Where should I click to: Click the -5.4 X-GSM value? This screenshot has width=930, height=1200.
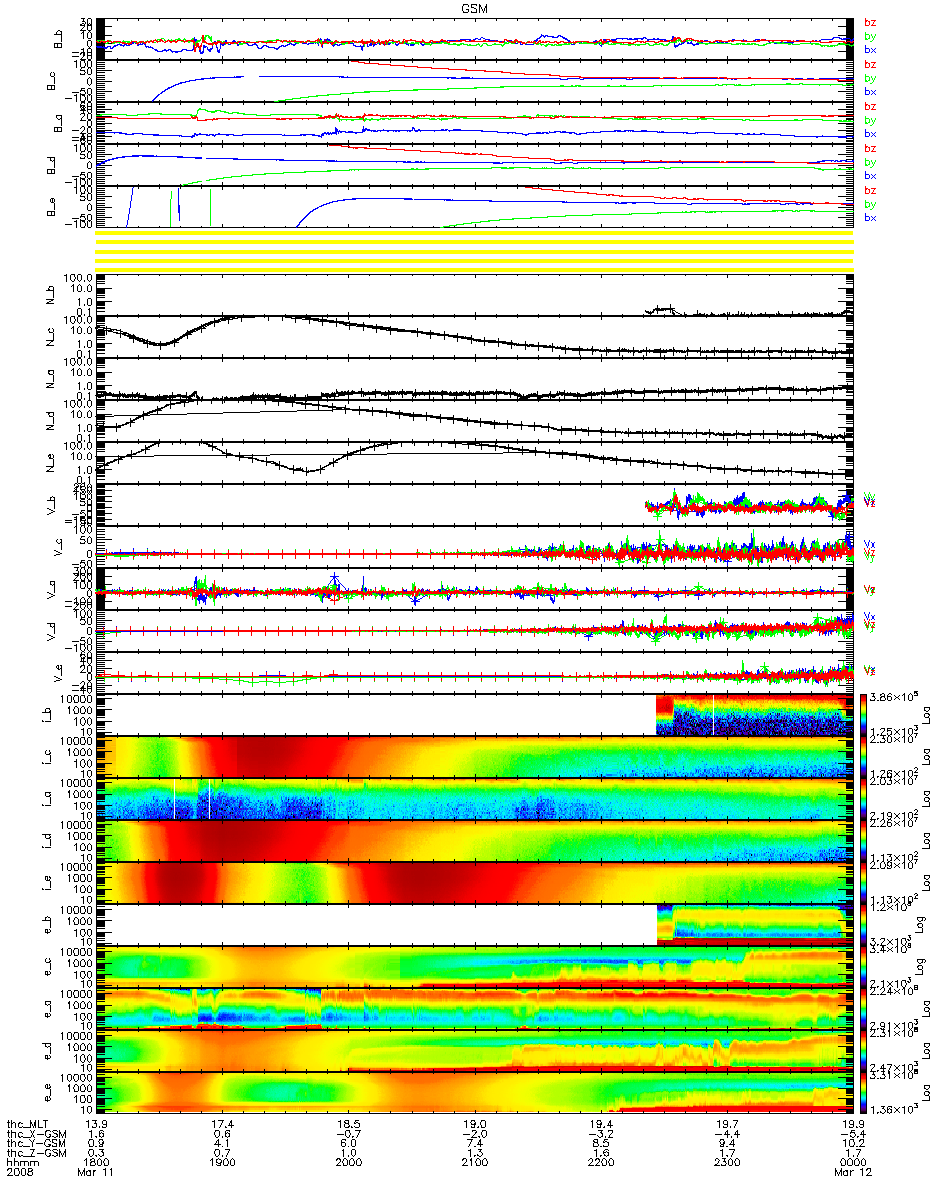click(851, 1136)
